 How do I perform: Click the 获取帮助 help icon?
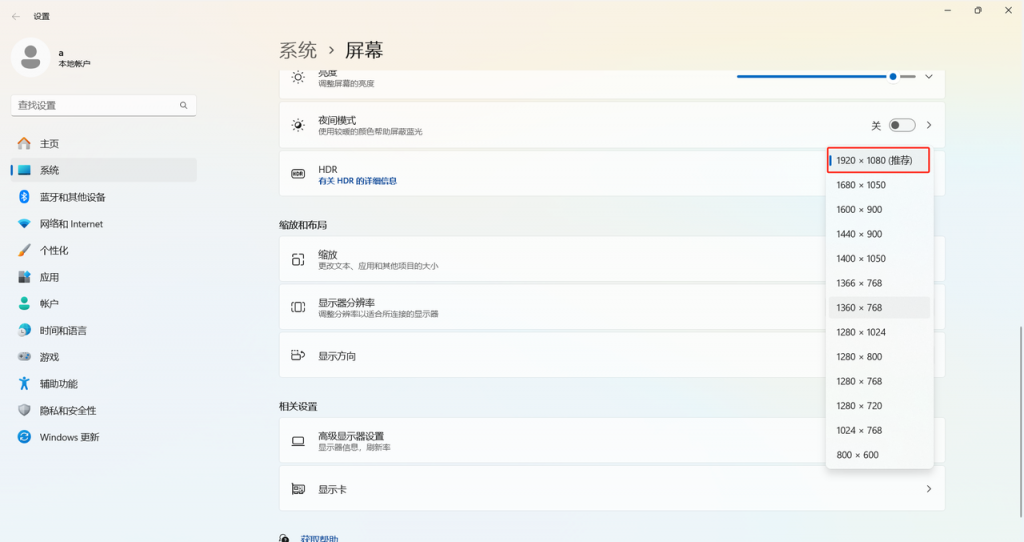tap(285, 539)
